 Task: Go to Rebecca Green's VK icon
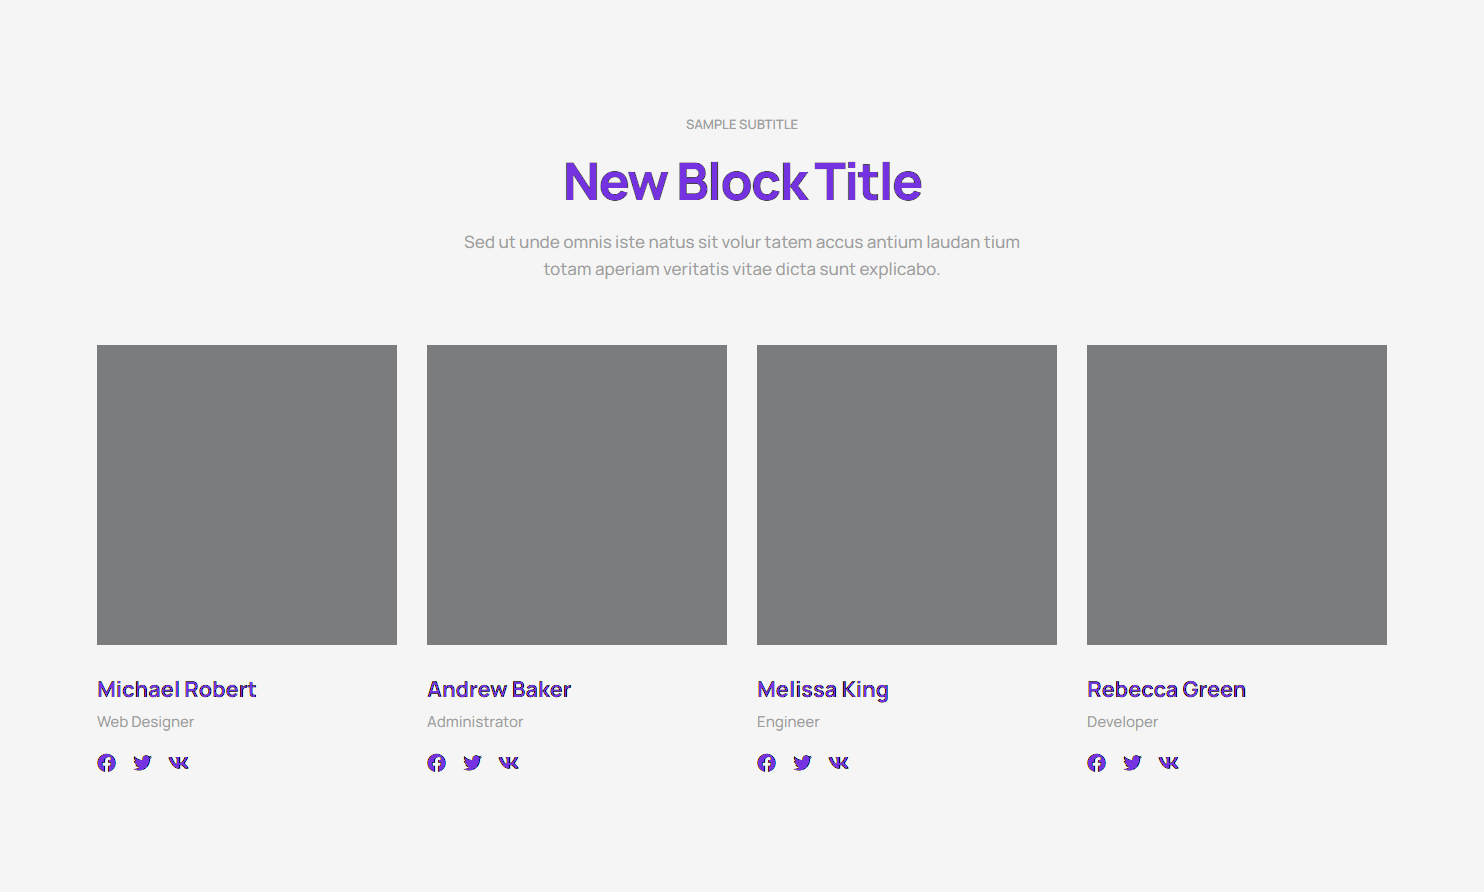(1169, 763)
